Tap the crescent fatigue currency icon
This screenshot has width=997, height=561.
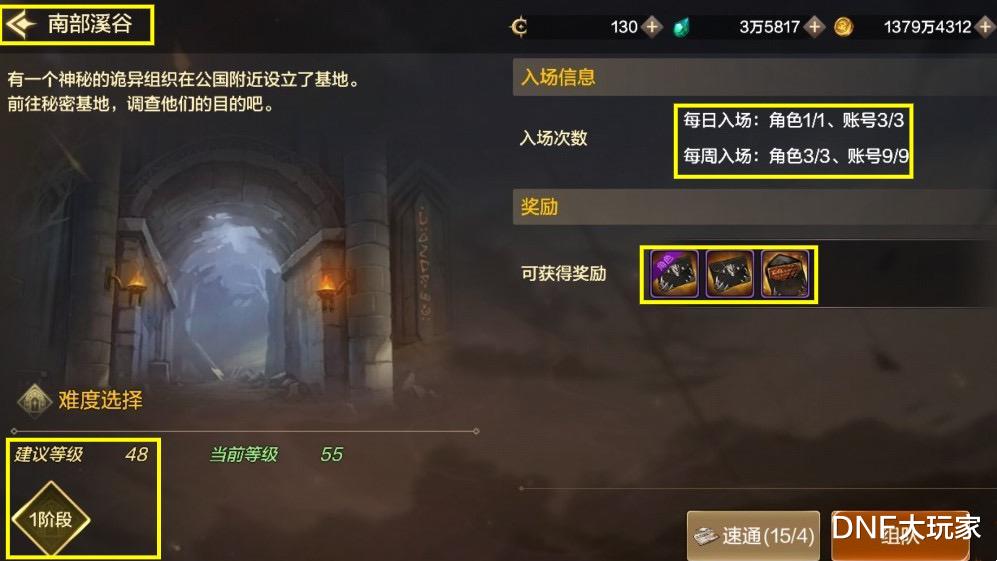click(519, 27)
